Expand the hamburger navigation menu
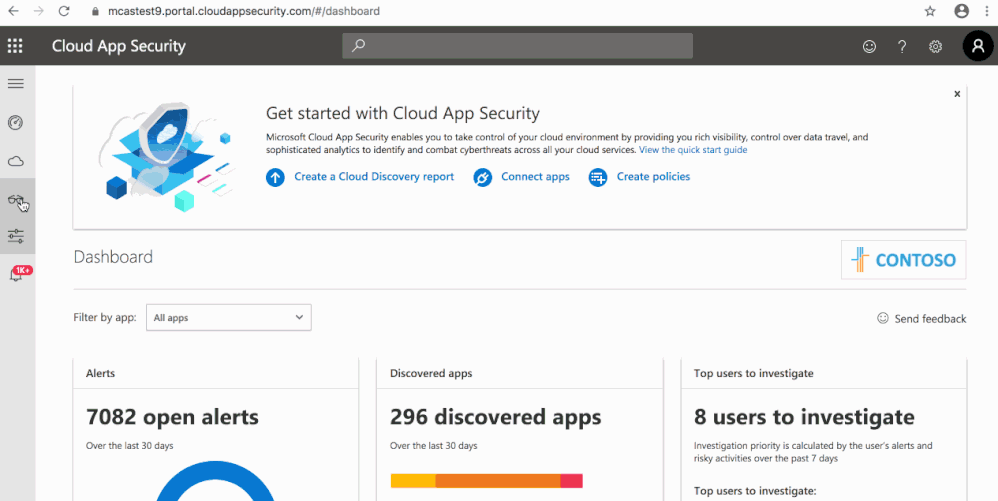 [x=16, y=83]
